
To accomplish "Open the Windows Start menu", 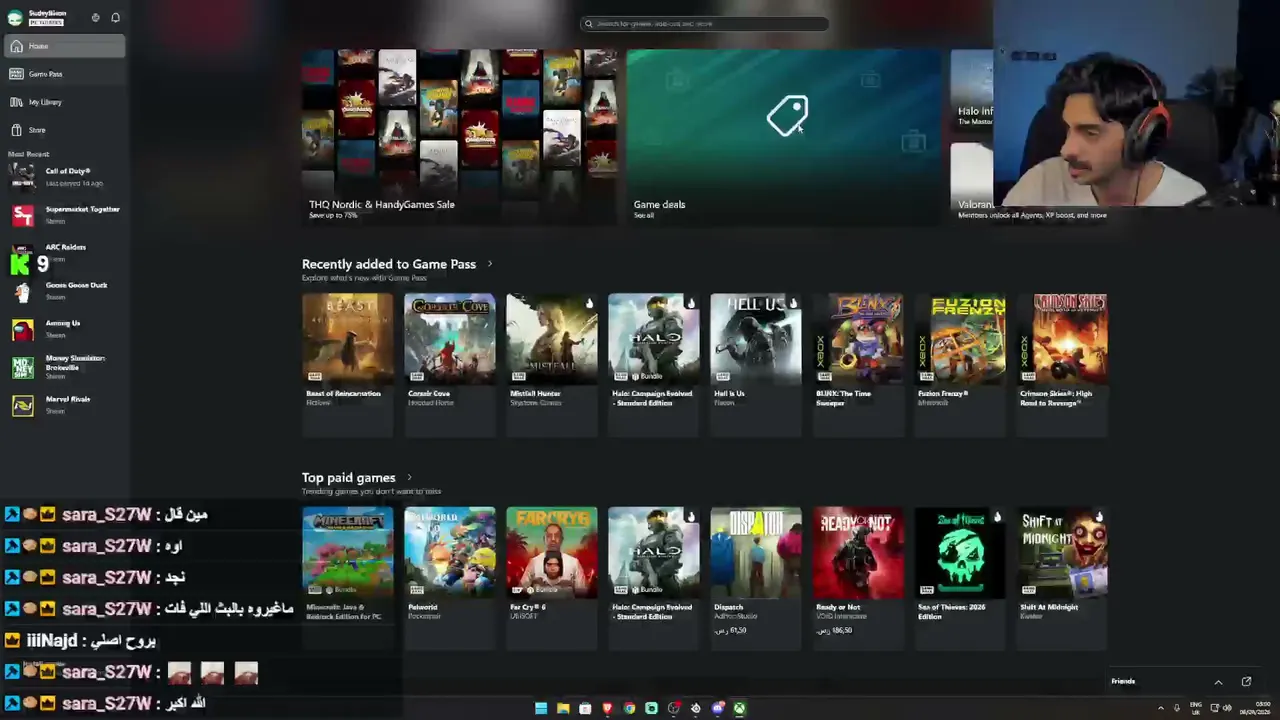I will [x=541, y=709].
